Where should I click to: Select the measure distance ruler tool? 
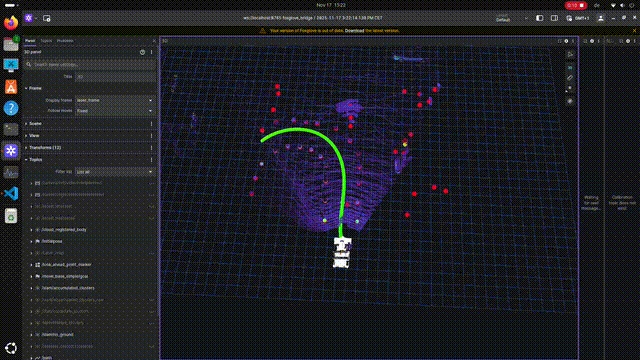click(x=570, y=78)
